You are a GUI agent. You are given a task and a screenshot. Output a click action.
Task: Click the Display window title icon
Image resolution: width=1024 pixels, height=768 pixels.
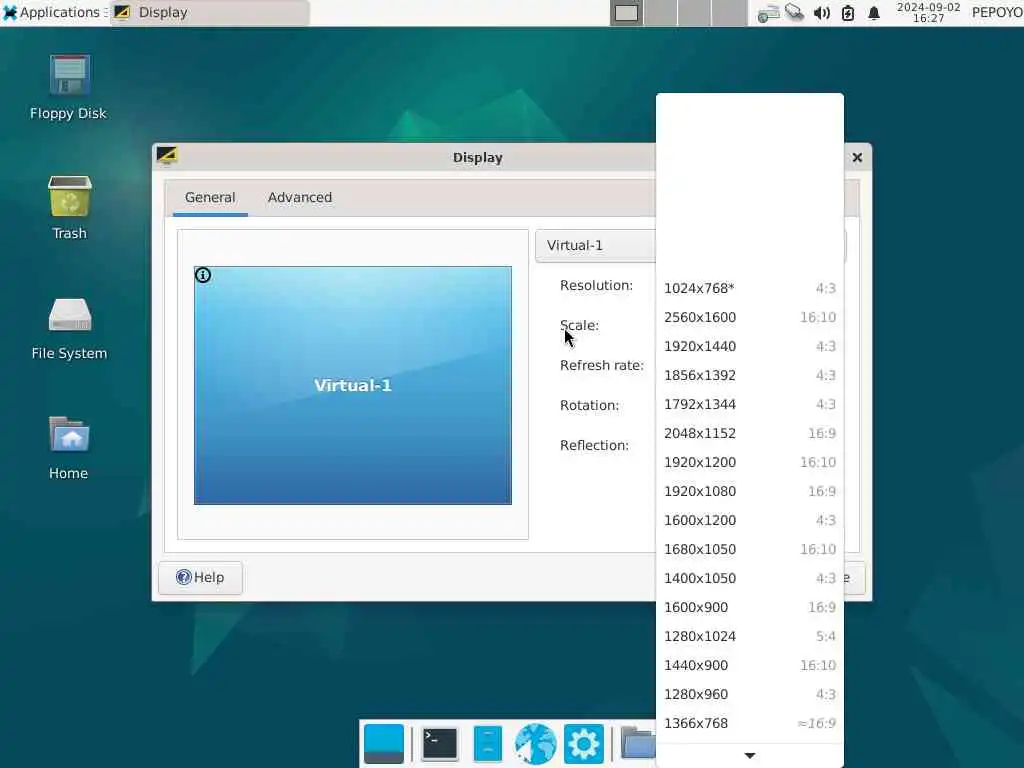point(167,155)
